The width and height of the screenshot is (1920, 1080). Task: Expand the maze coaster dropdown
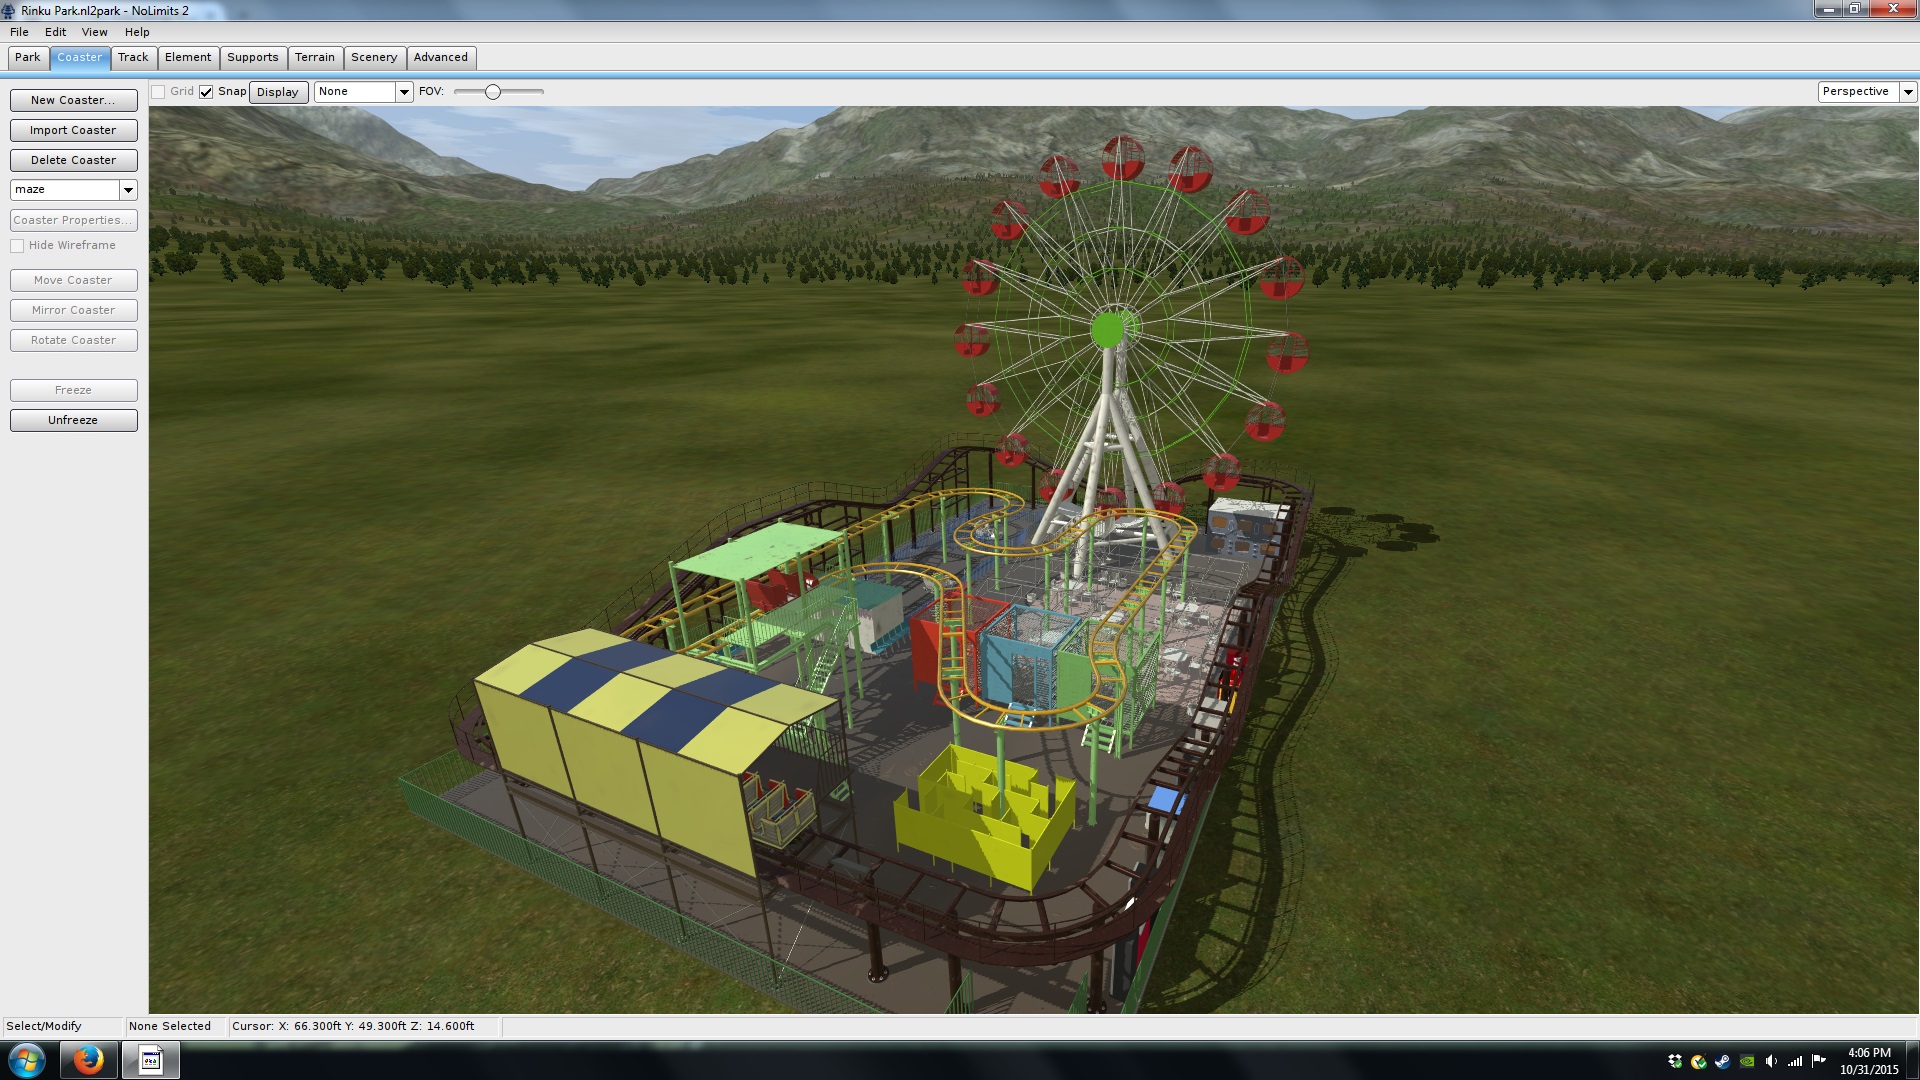pos(128,190)
